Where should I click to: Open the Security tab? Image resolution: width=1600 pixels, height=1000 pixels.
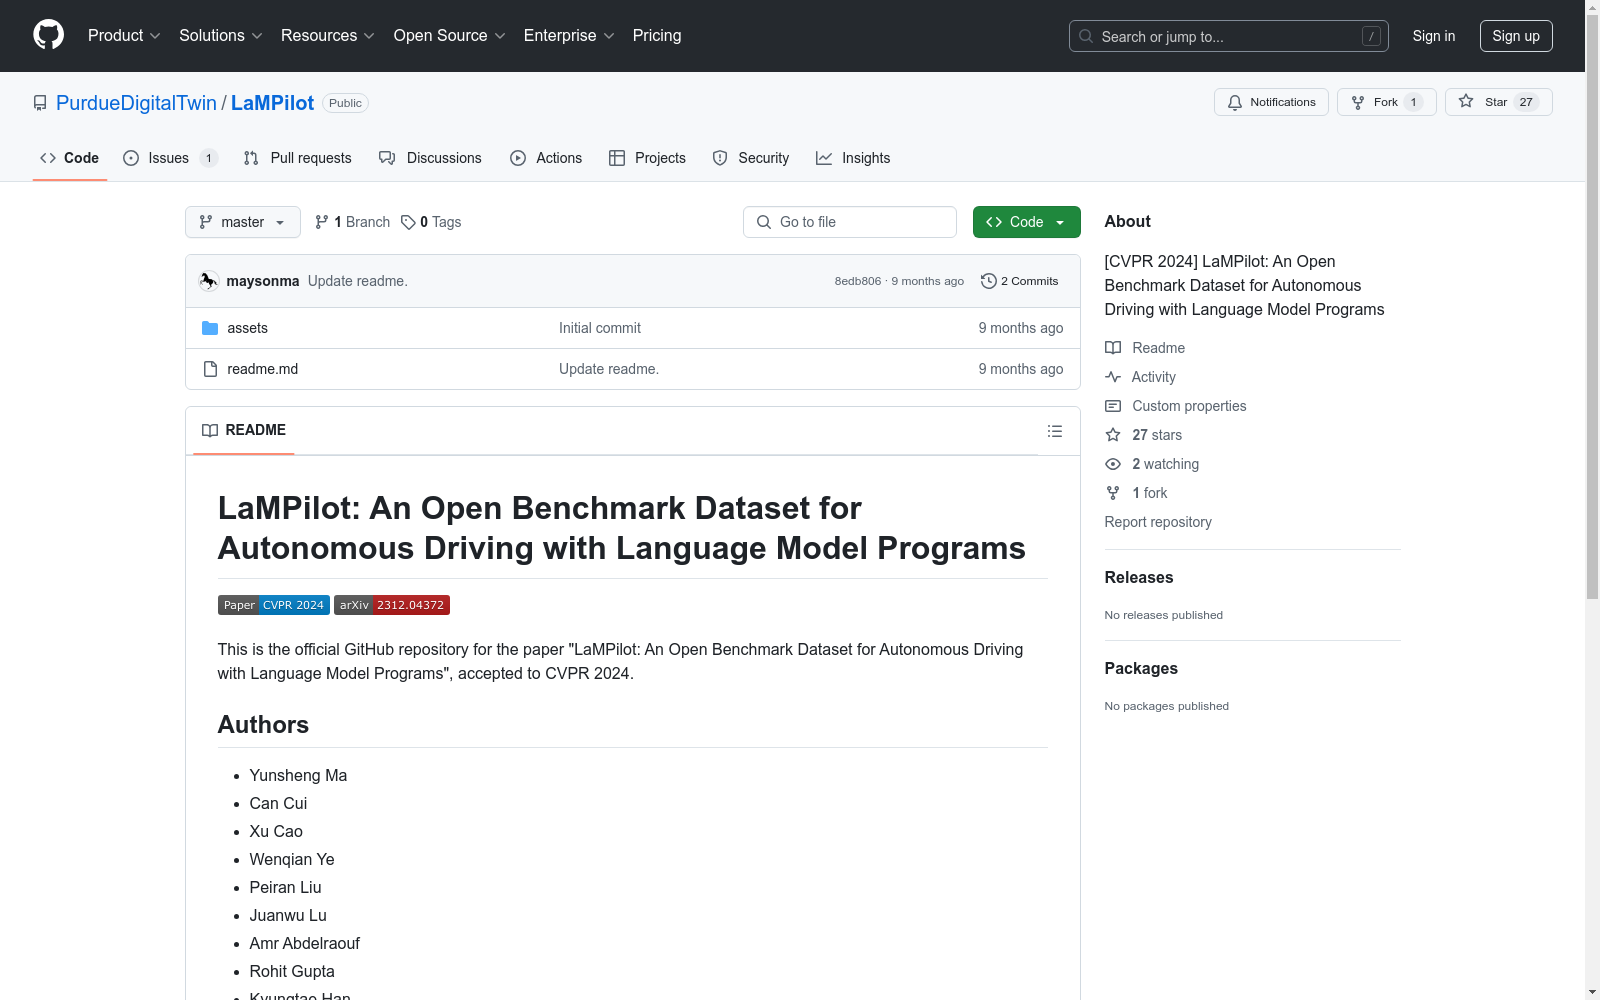[751, 158]
